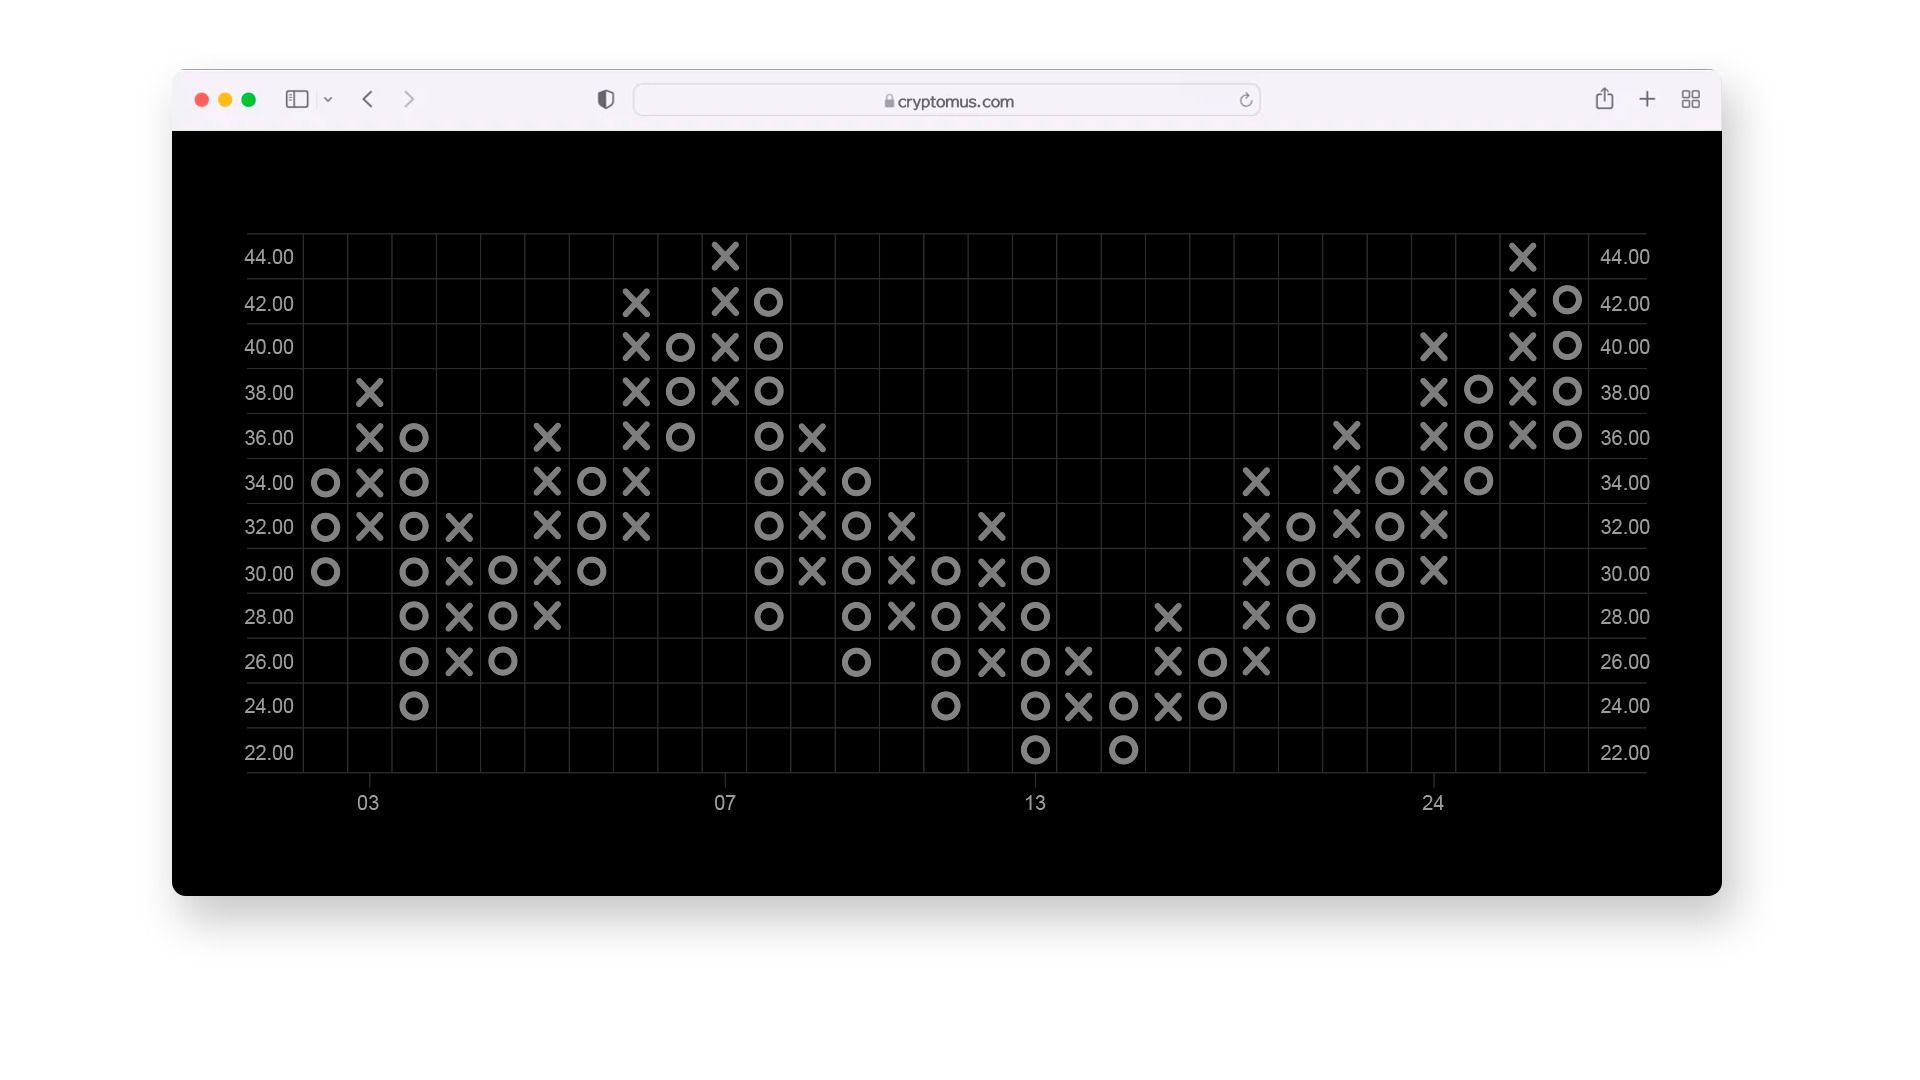Click the 24 date label on the axis
Image resolution: width=1920 pixels, height=1080 pixels.
[1433, 803]
